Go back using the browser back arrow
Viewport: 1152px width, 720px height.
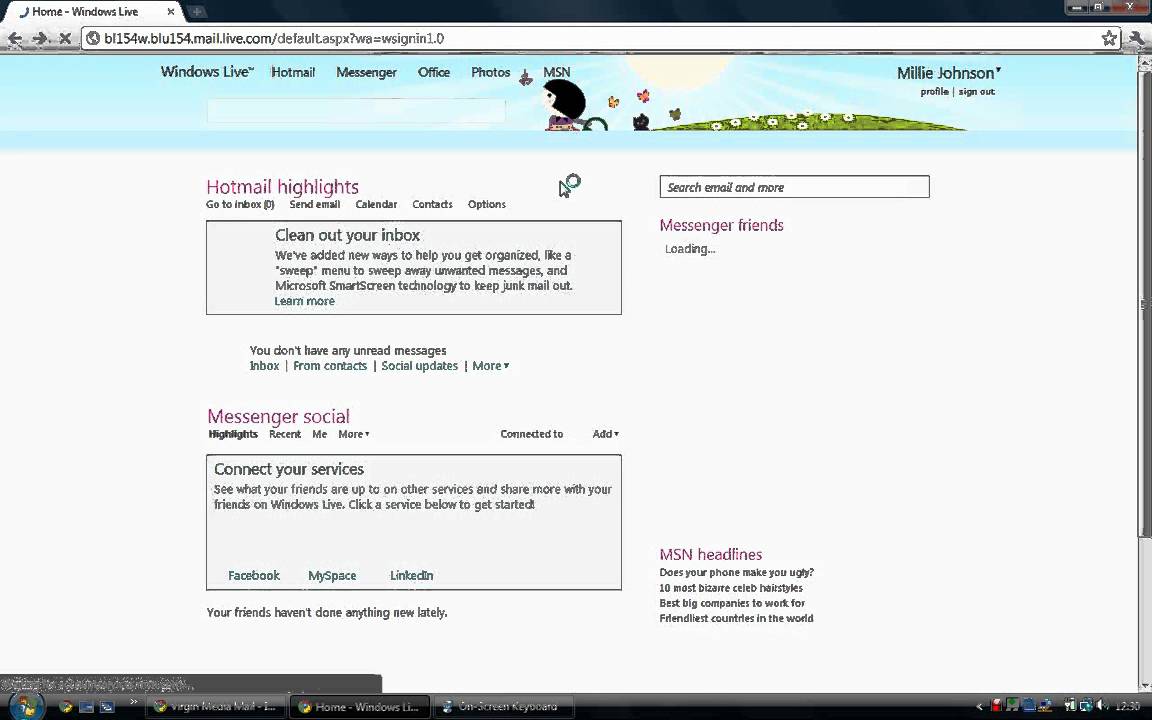tap(15, 38)
